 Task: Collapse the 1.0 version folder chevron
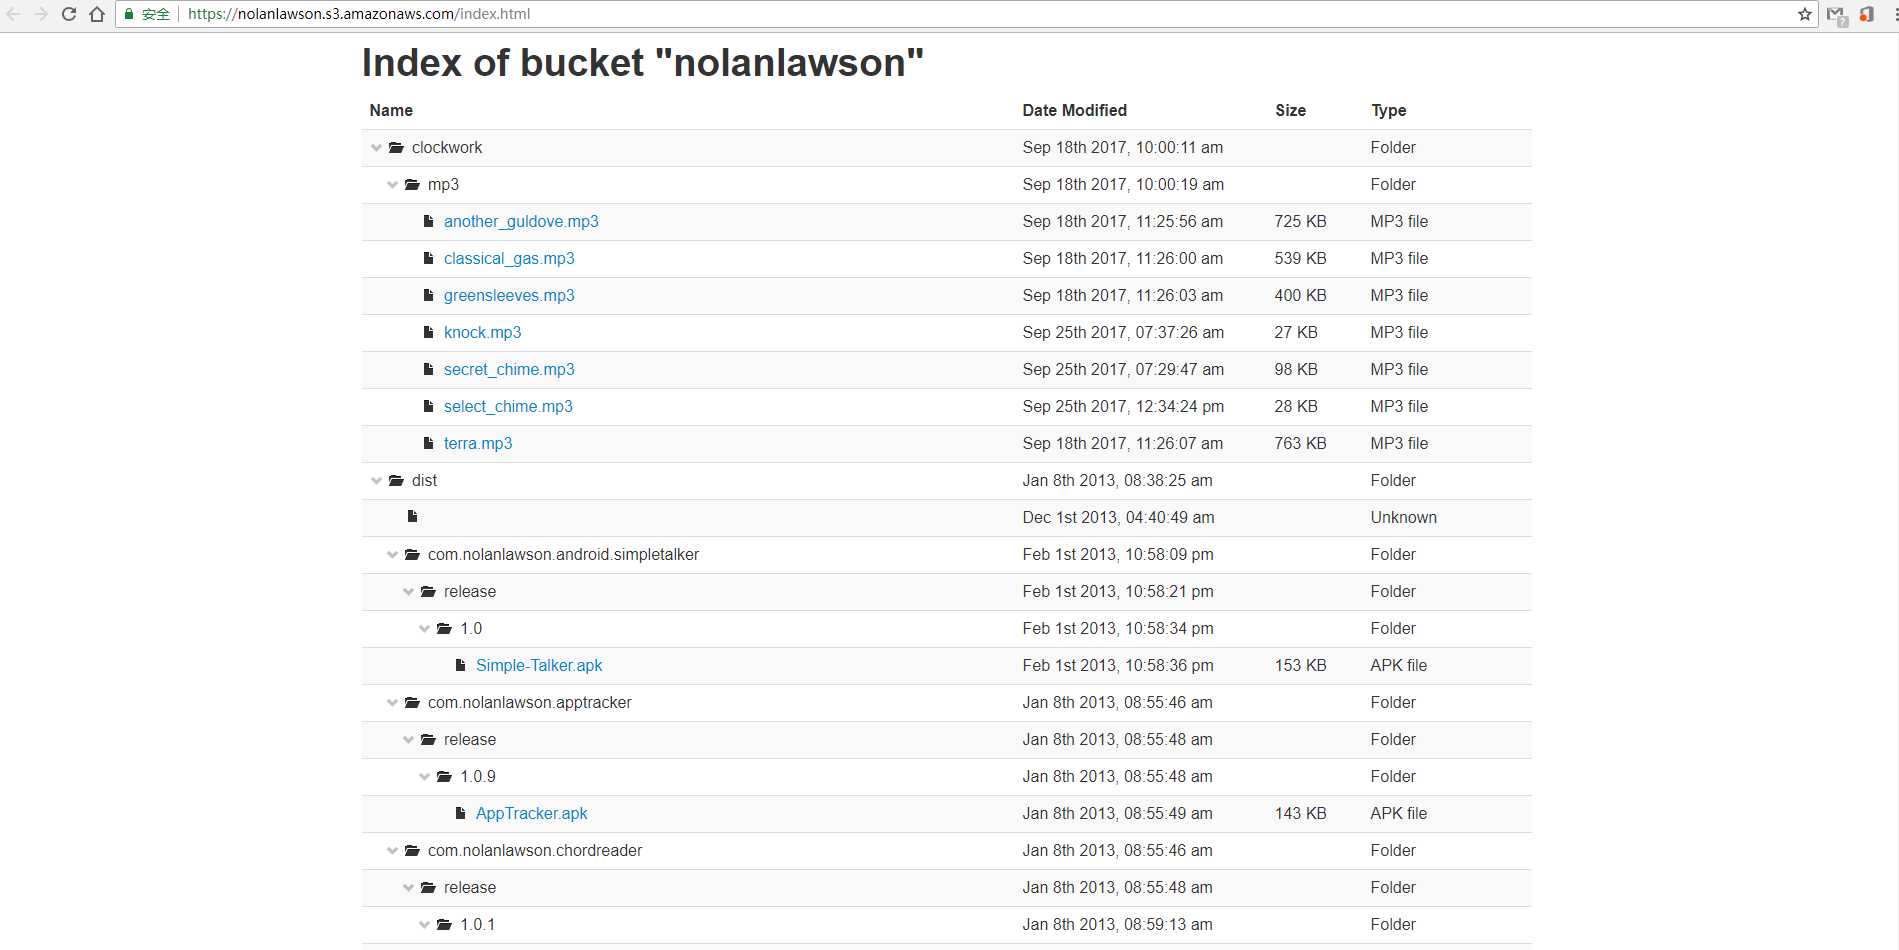(x=425, y=629)
